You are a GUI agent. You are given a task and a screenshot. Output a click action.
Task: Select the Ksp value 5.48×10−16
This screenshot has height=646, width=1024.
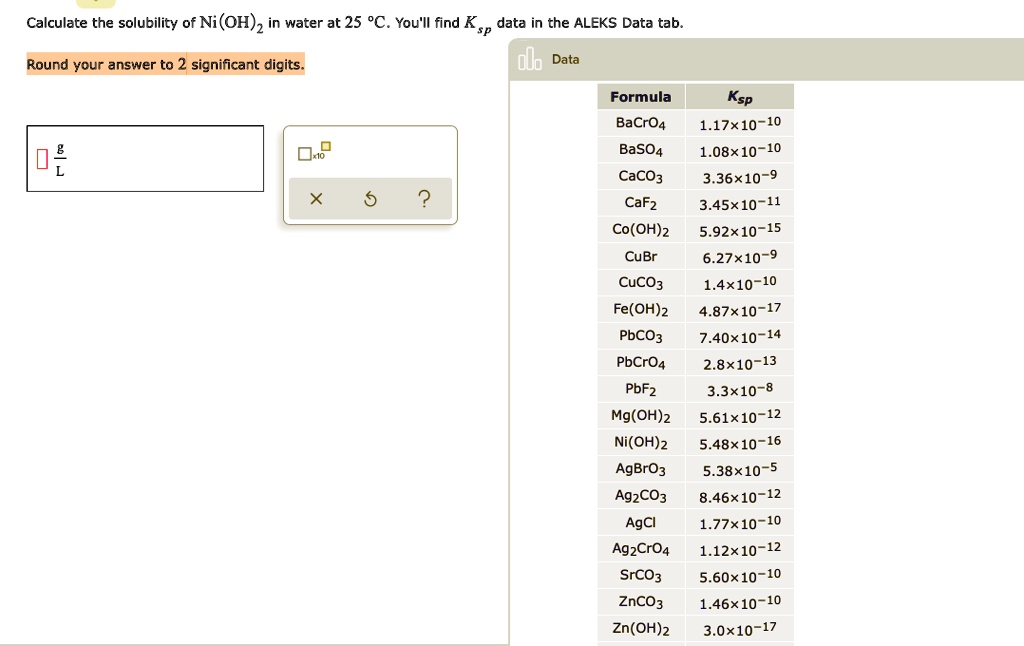click(x=739, y=441)
